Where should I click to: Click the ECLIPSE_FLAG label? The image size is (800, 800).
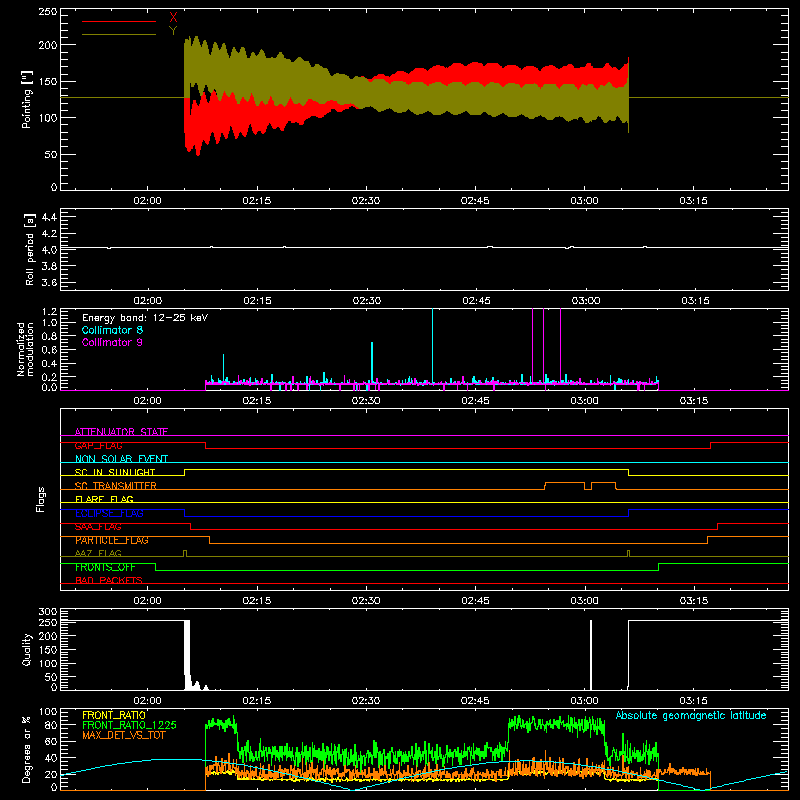tap(109, 513)
